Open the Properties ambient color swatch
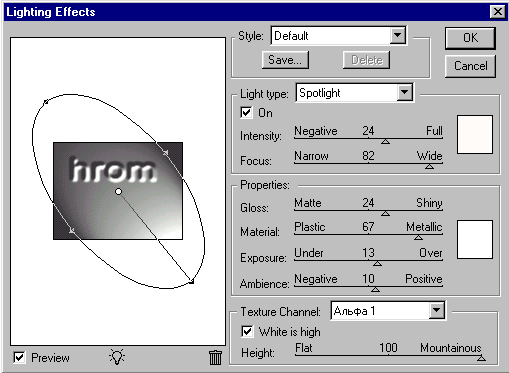The width and height of the screenshot is (509, 373). (475, 239)
